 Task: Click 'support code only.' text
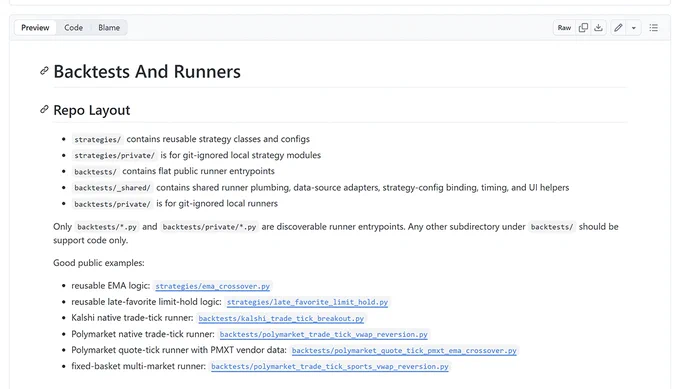point(91,240)
